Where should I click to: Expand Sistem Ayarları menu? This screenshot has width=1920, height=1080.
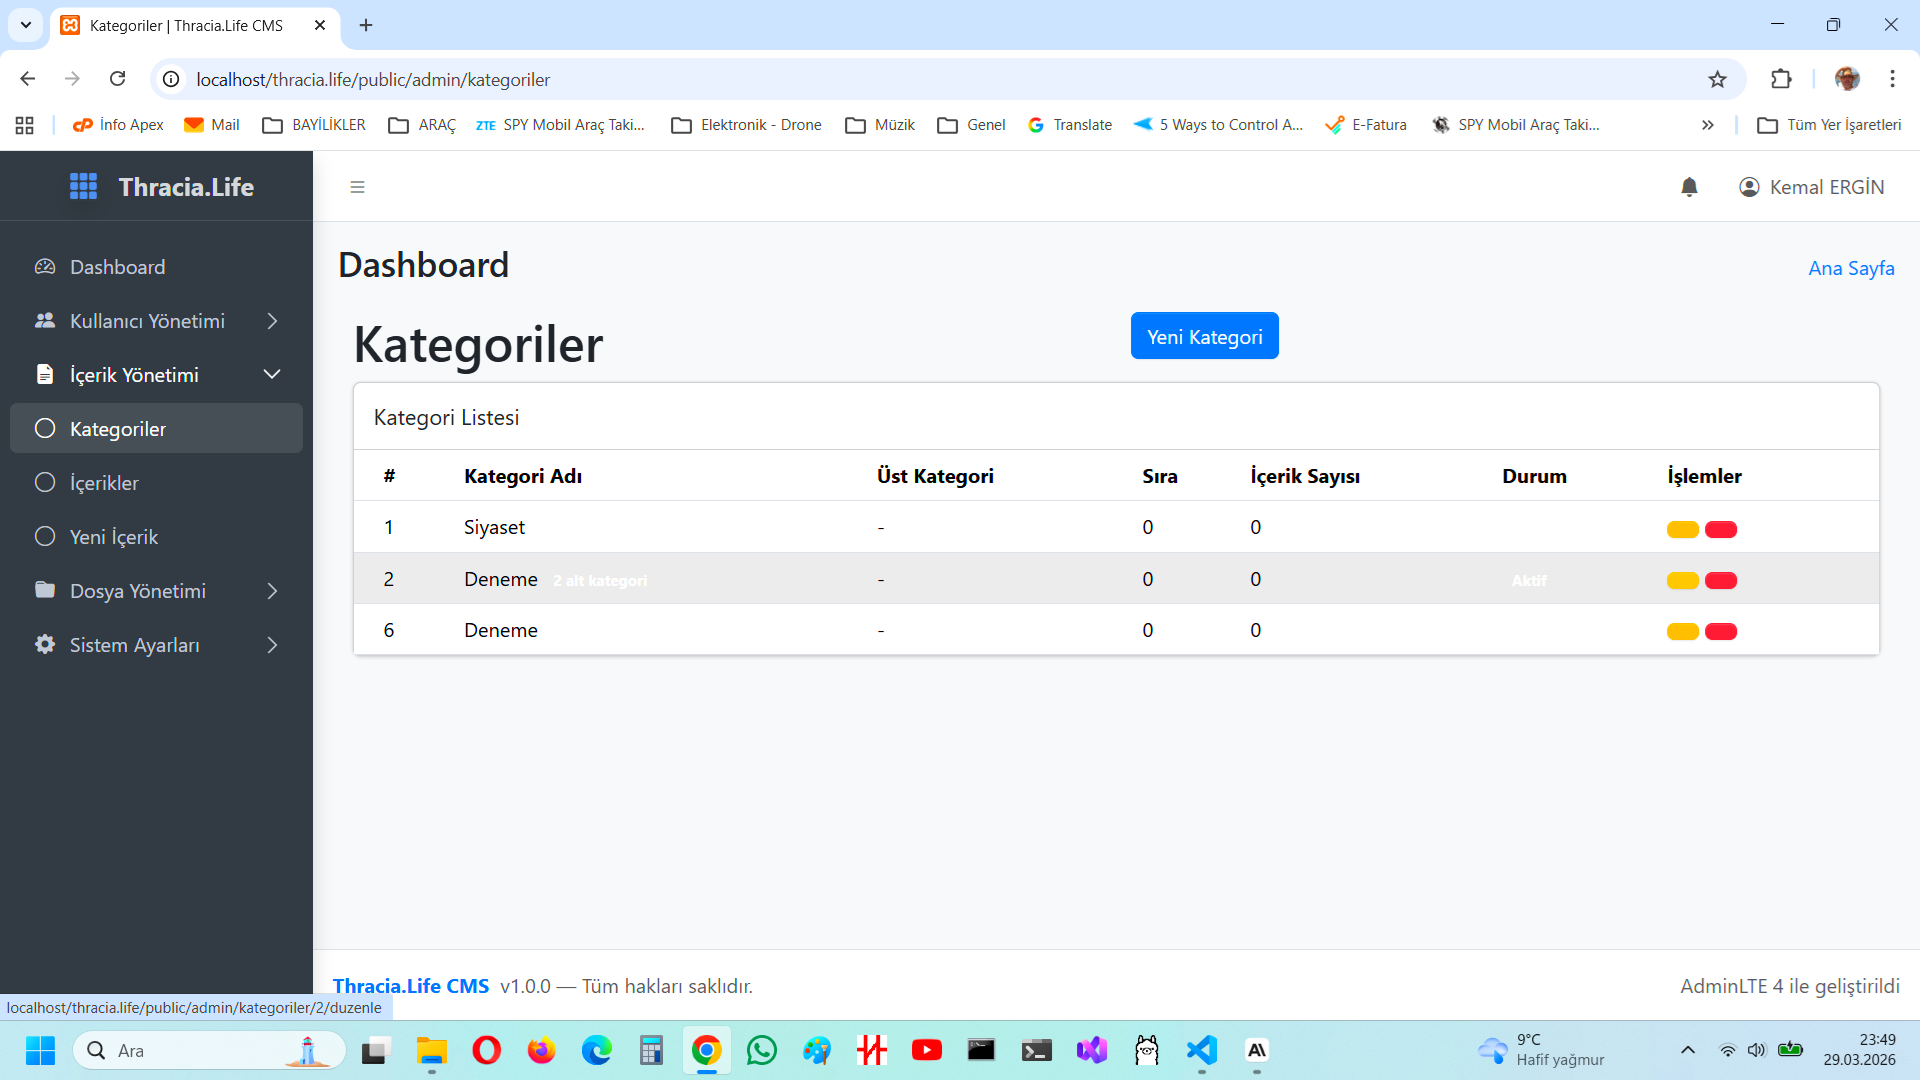[x=156, y=645]
